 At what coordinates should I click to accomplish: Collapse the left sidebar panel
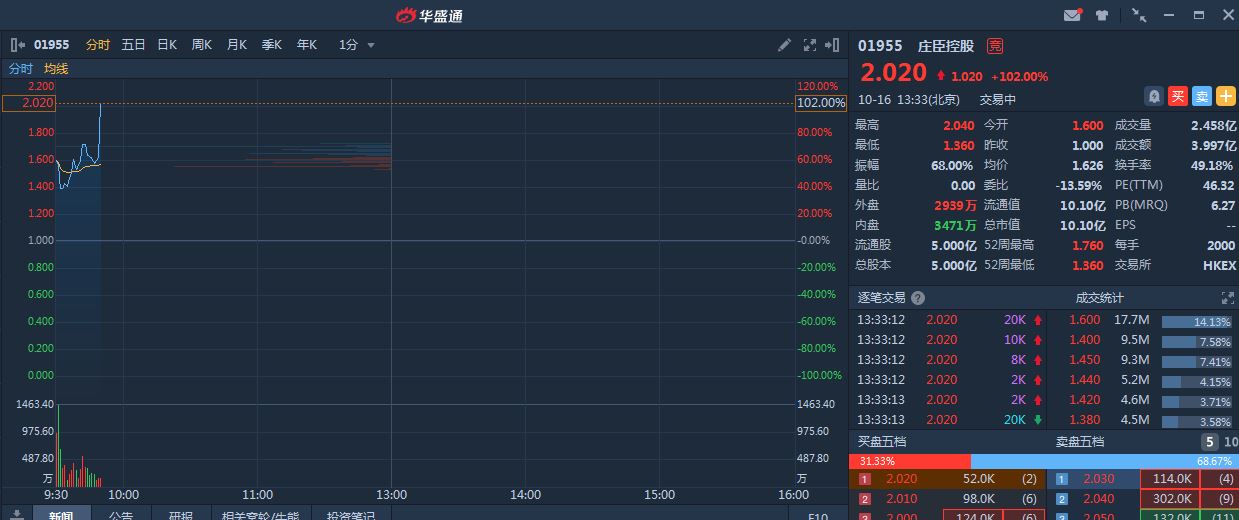(x=17, y=45)
